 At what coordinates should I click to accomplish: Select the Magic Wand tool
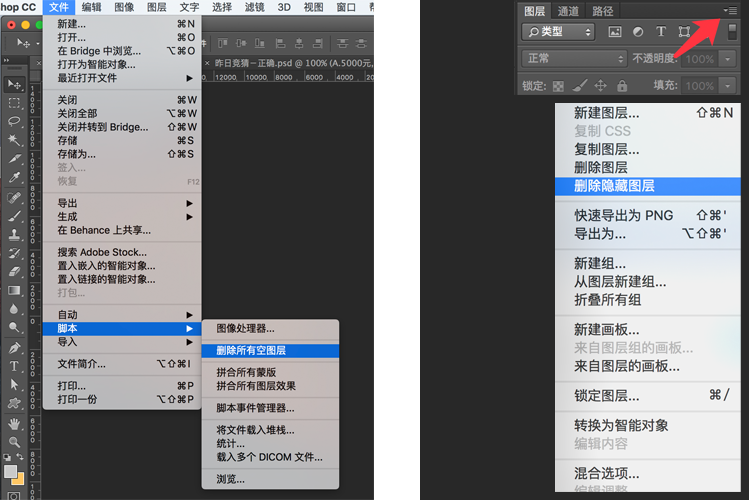14,140
